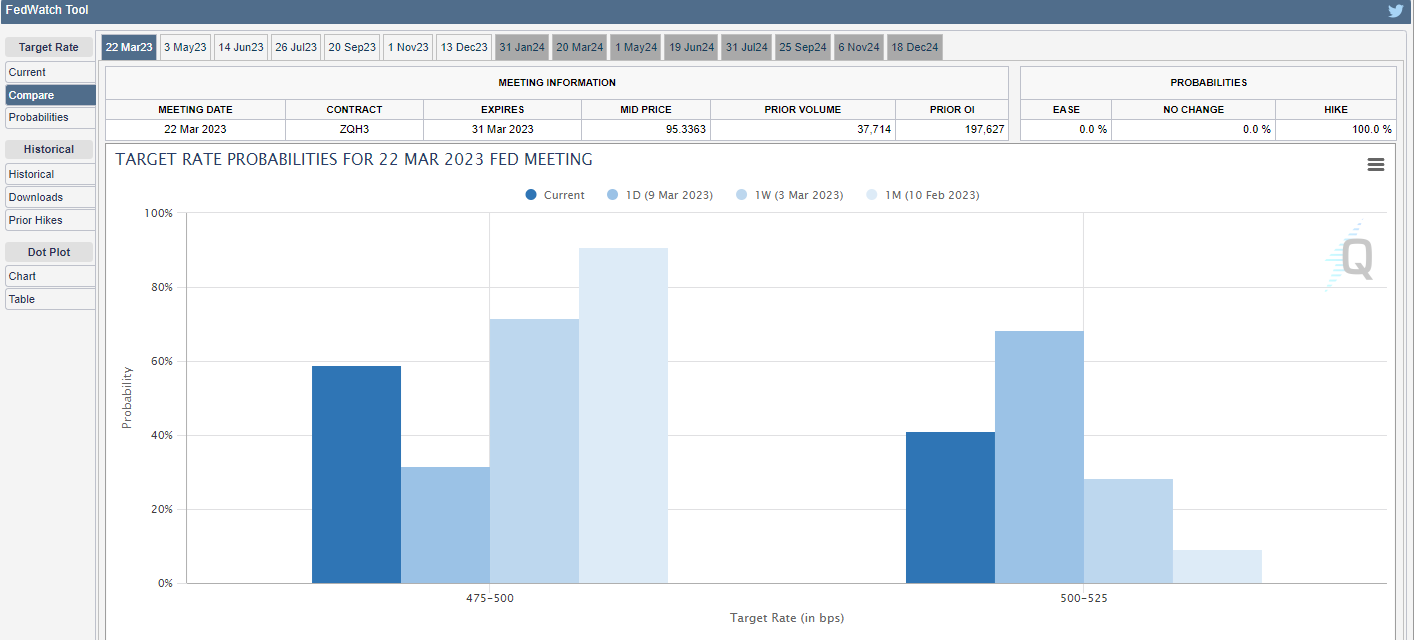The width and height of the screenshot is (1414, 640).
Task: Click the 1W bar for 500-525
Action: click(1128, 531)
